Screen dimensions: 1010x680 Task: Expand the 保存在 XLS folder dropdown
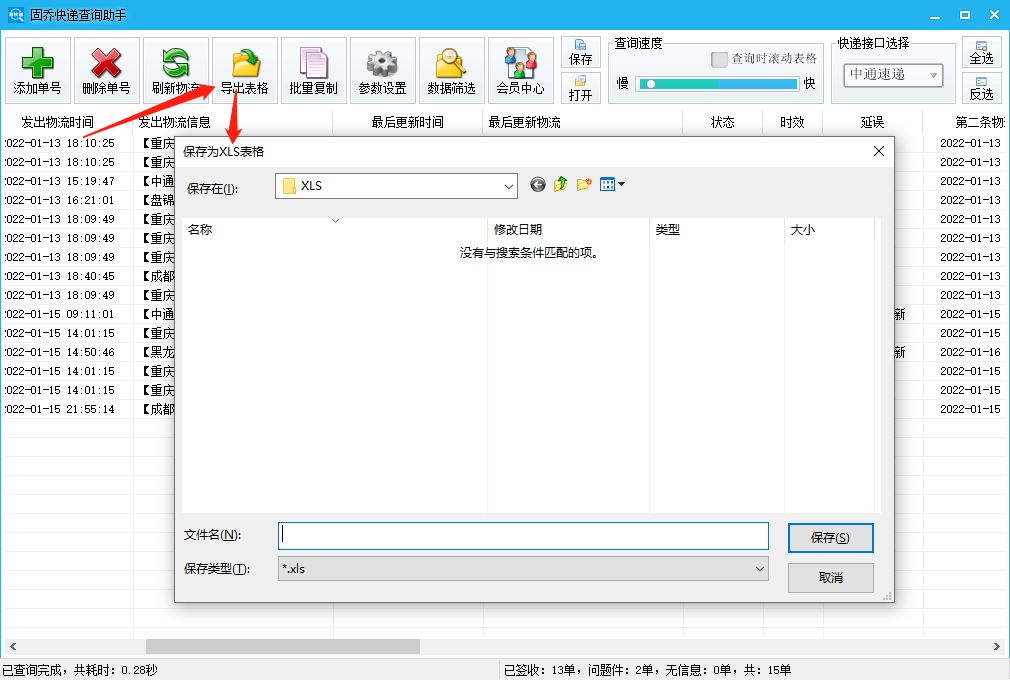[508, 186]
